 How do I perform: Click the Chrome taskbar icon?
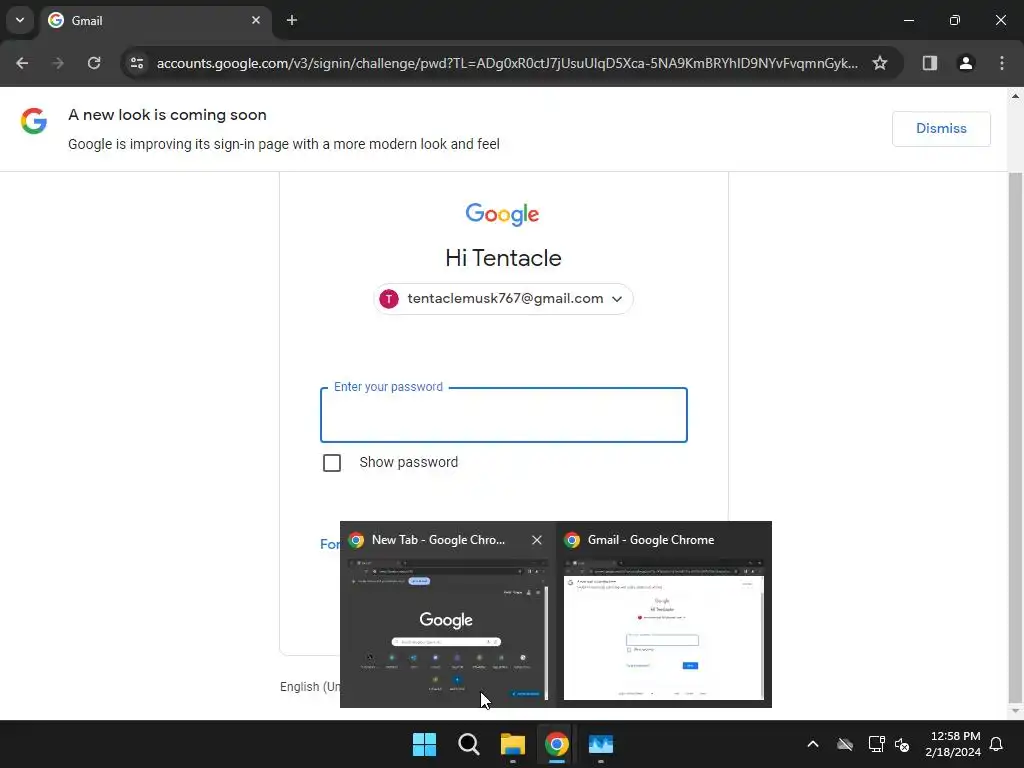pos(556,744)
